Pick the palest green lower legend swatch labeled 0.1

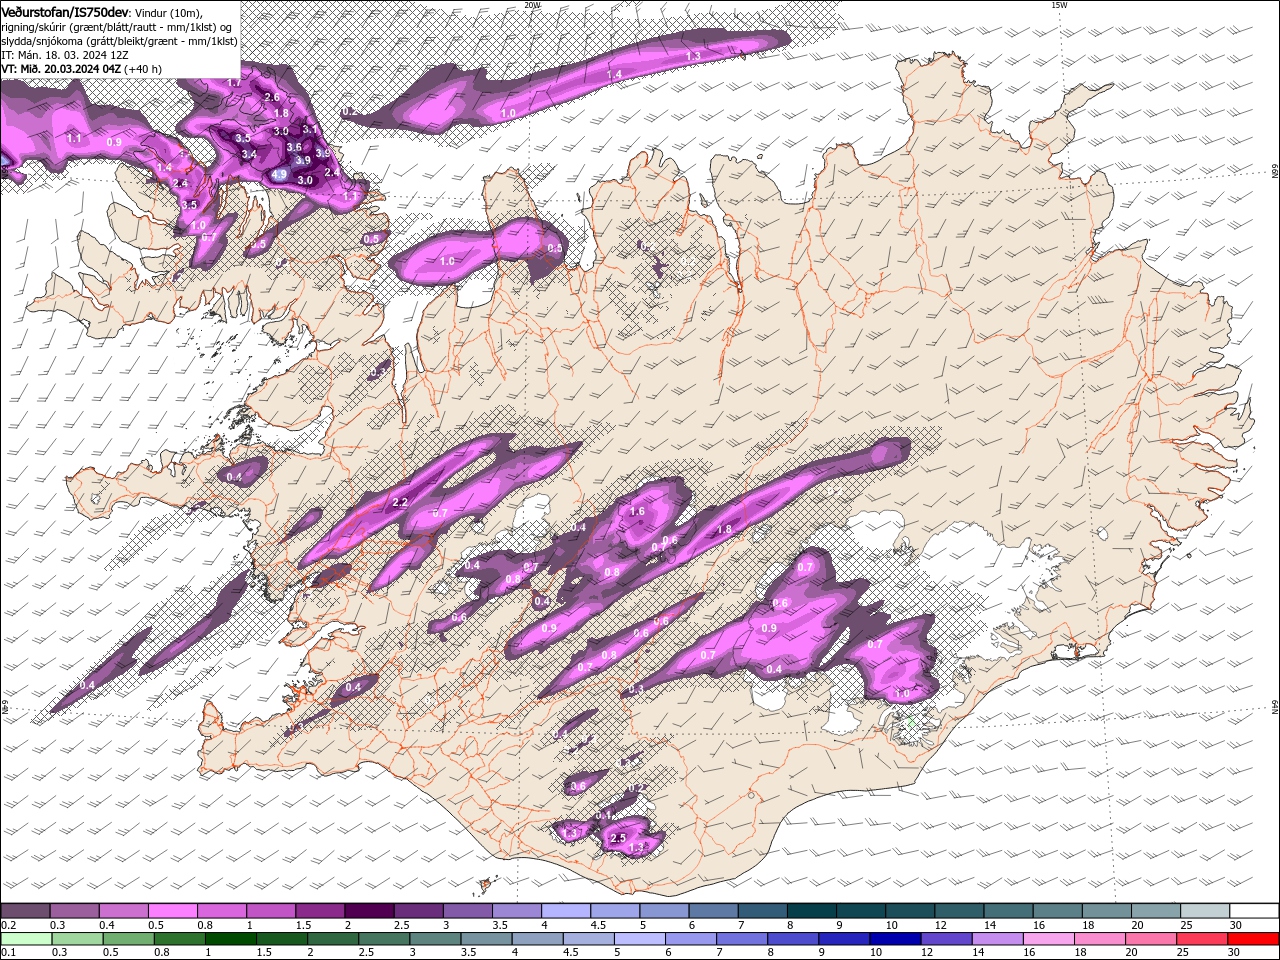26,939
